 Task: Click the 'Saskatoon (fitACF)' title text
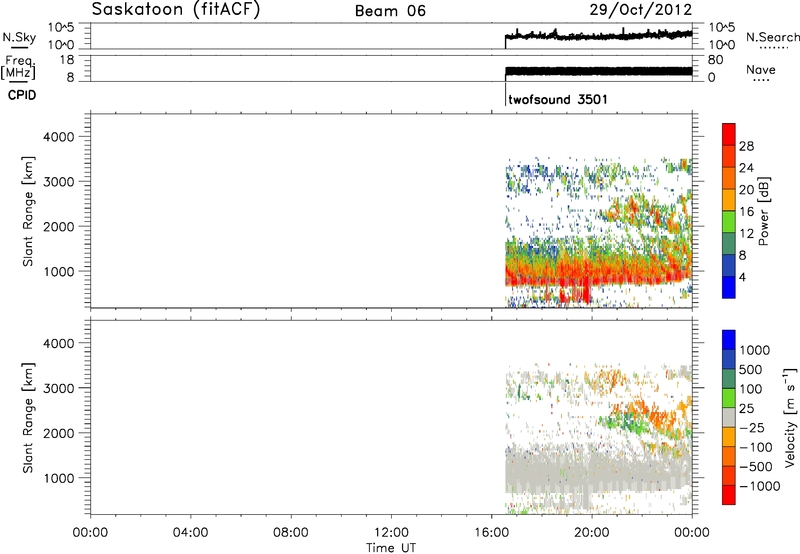176,10
